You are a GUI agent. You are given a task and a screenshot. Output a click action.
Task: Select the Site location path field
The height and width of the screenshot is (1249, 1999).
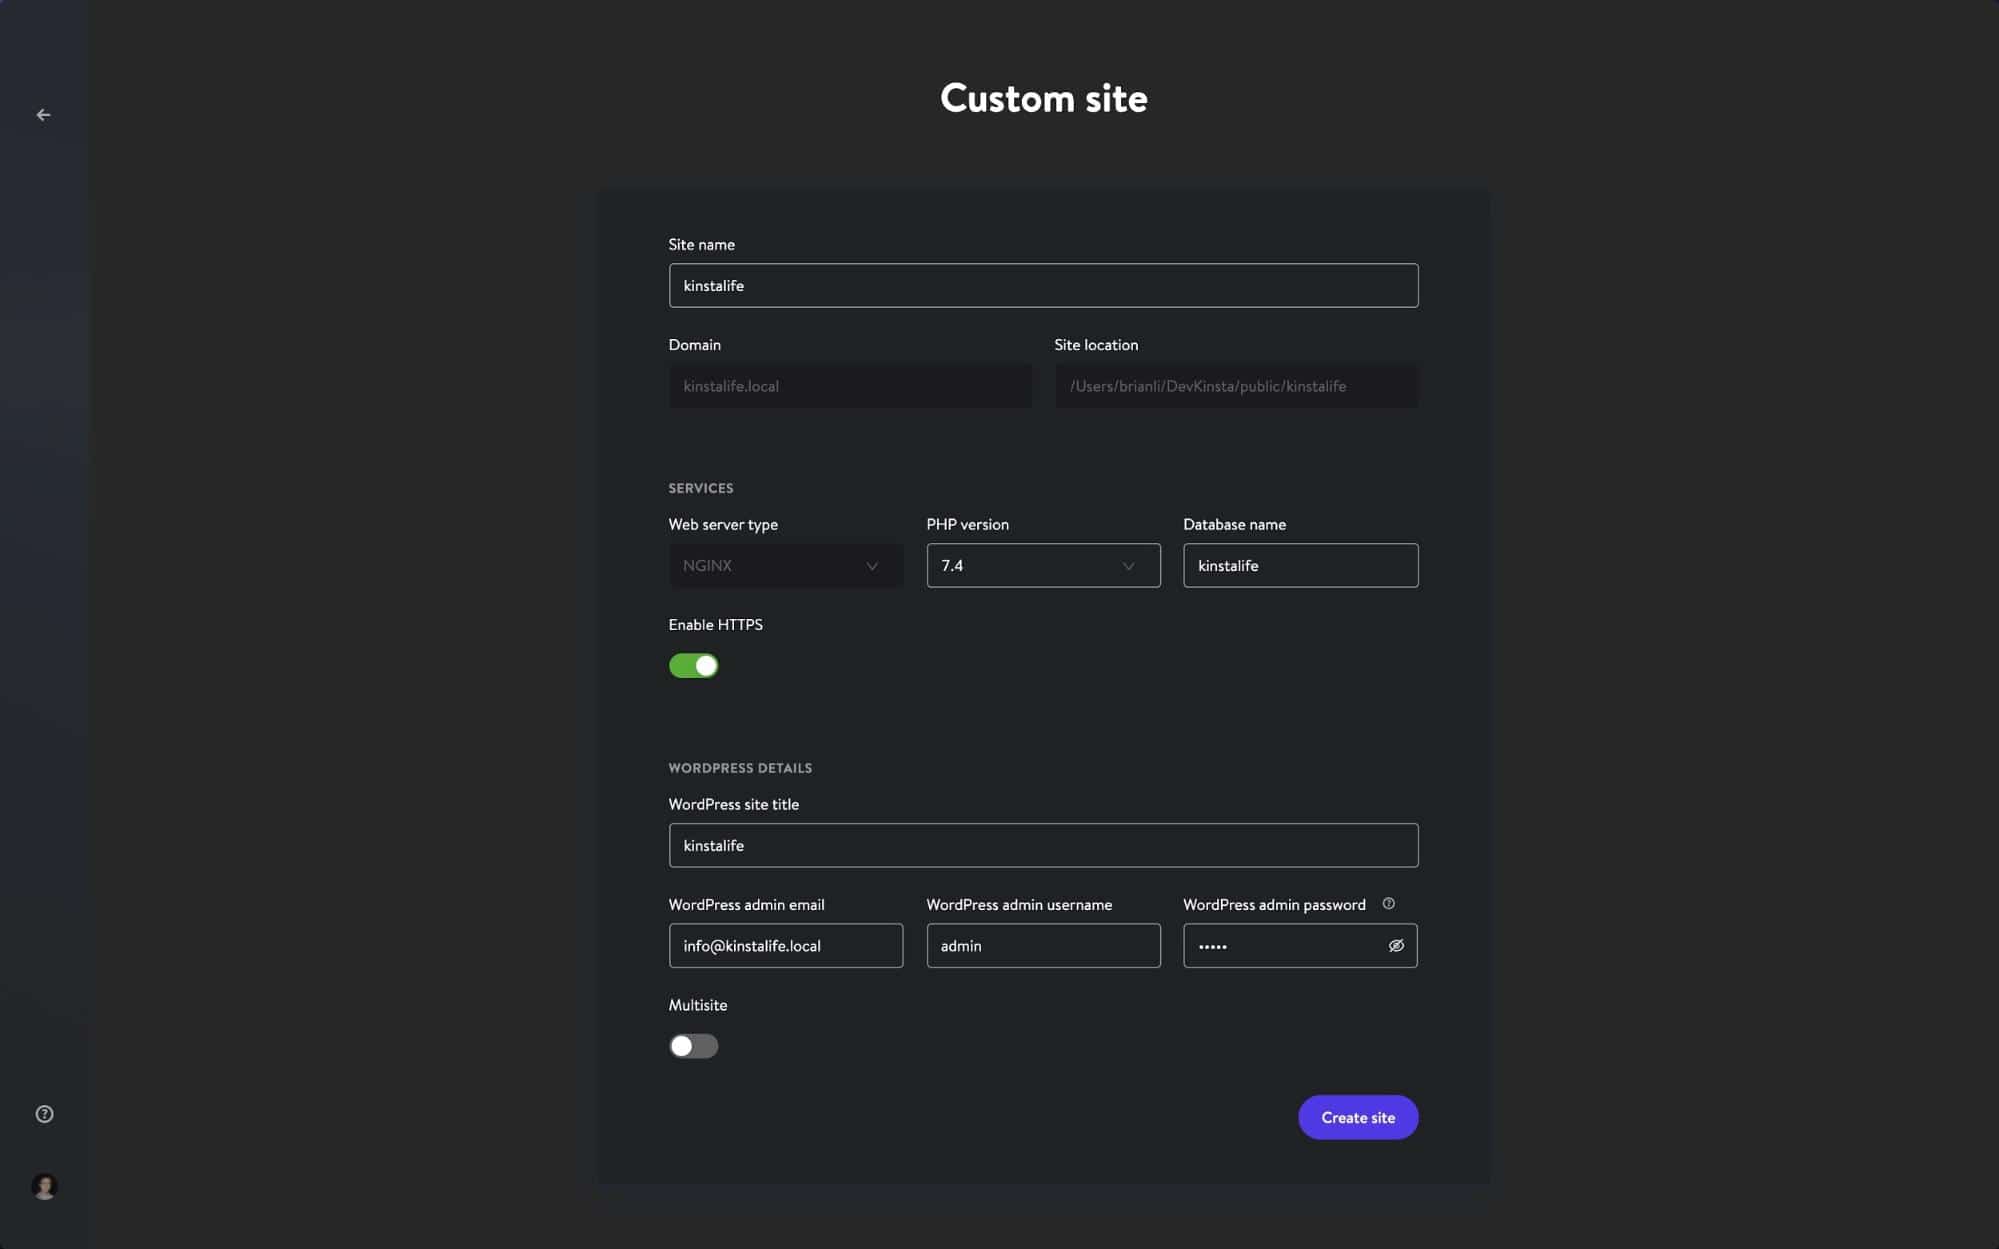click(x=1236, y=386)
